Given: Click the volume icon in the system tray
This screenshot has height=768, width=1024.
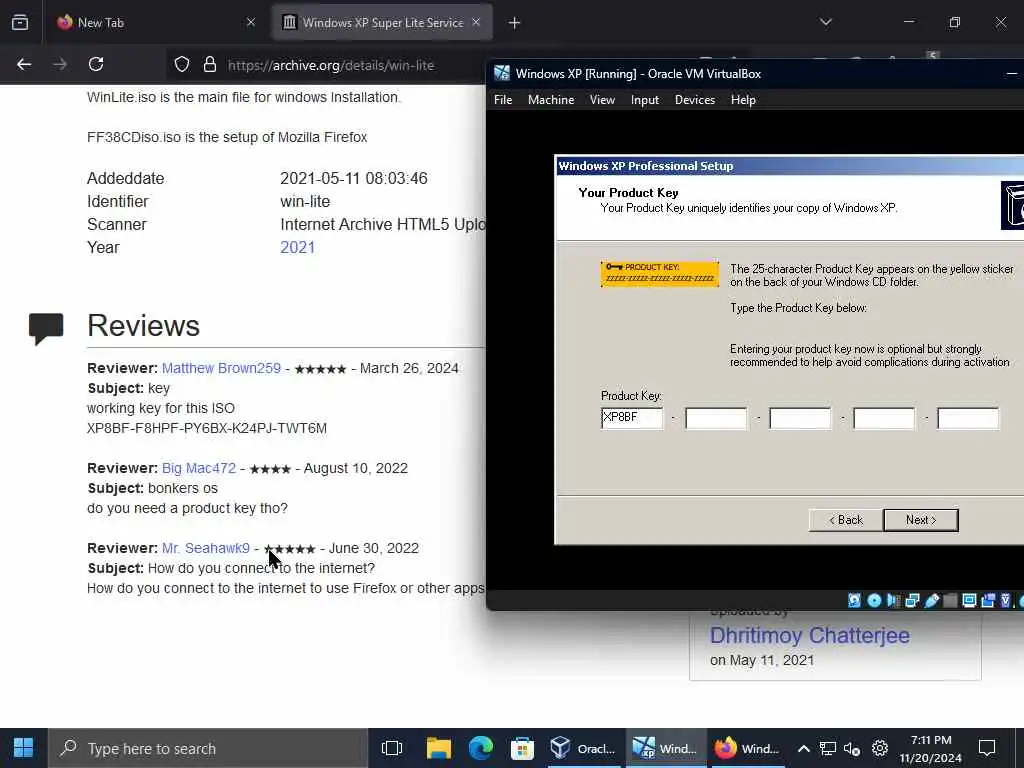Looking at the screenshot, I should click(x=852, y=748).
